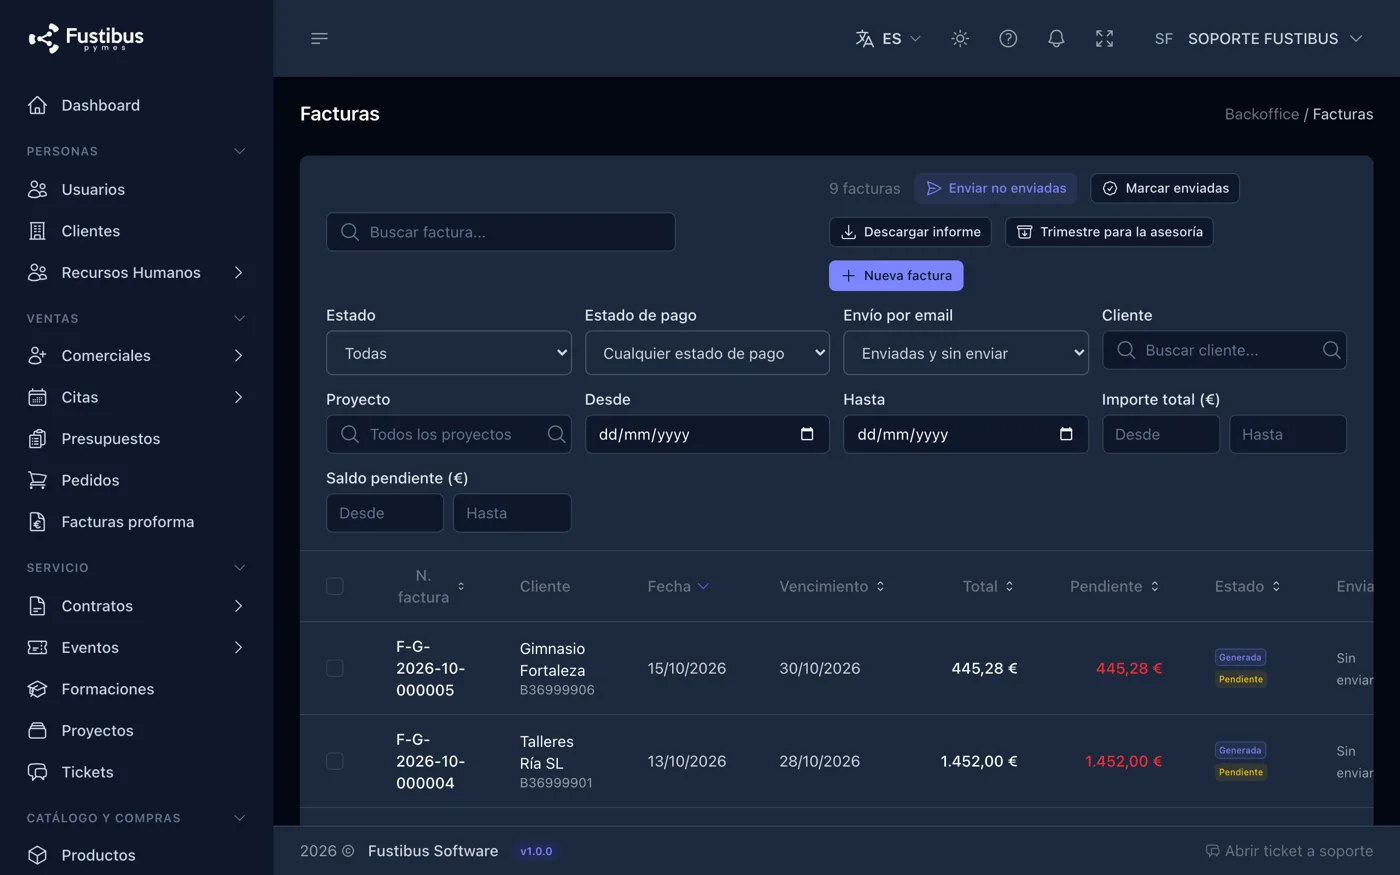Open the SOPORTE FUSTIBUS user menu

1259,38
